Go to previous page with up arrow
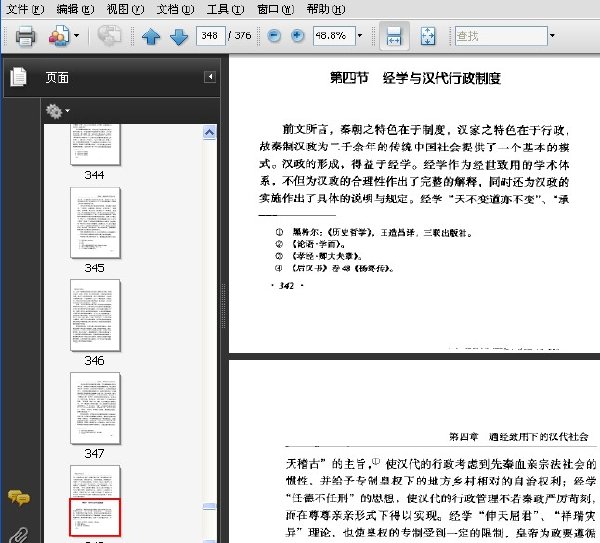Screen dimensions: 600x543 coord(151,37)
